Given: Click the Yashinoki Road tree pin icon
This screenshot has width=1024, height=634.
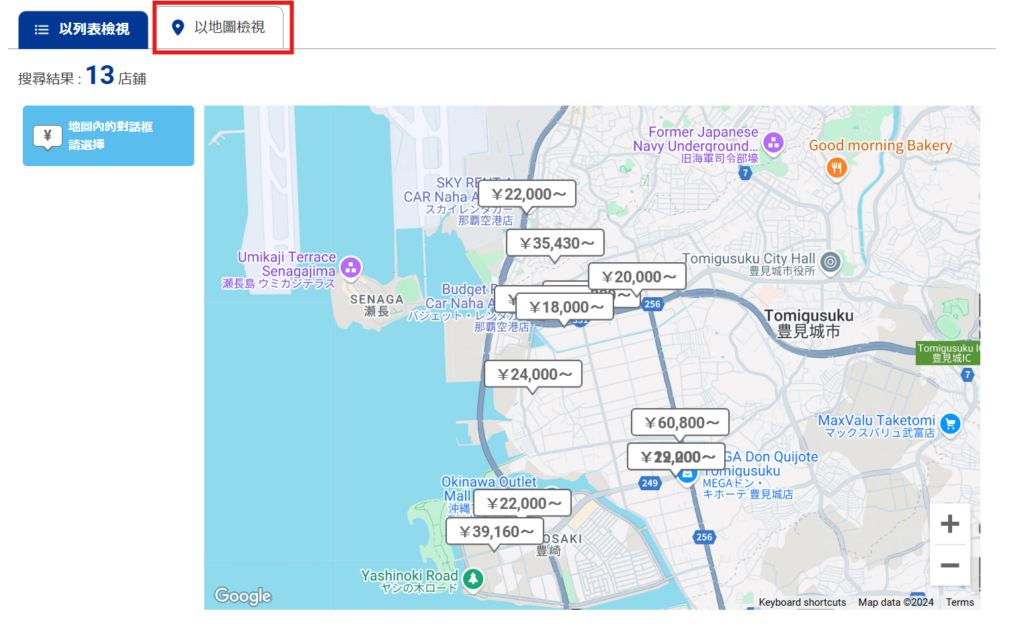Looking at the screenshot, I should 473,579.
